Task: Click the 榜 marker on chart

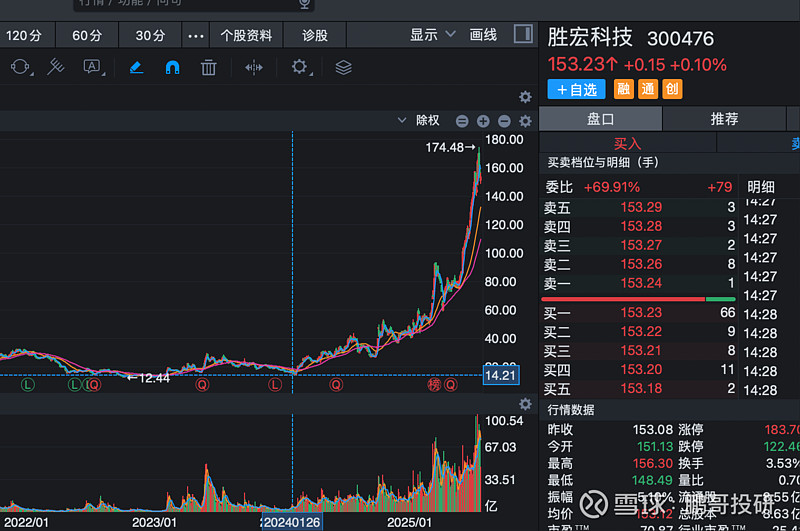Action: pyautogui.click(x=434, y=385)
